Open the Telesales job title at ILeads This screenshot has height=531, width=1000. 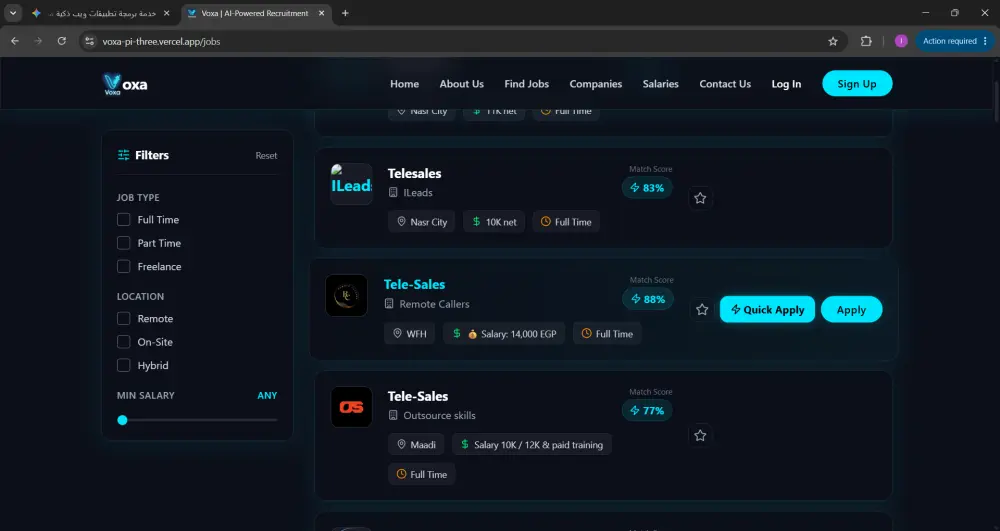click(x=415, y=173)
